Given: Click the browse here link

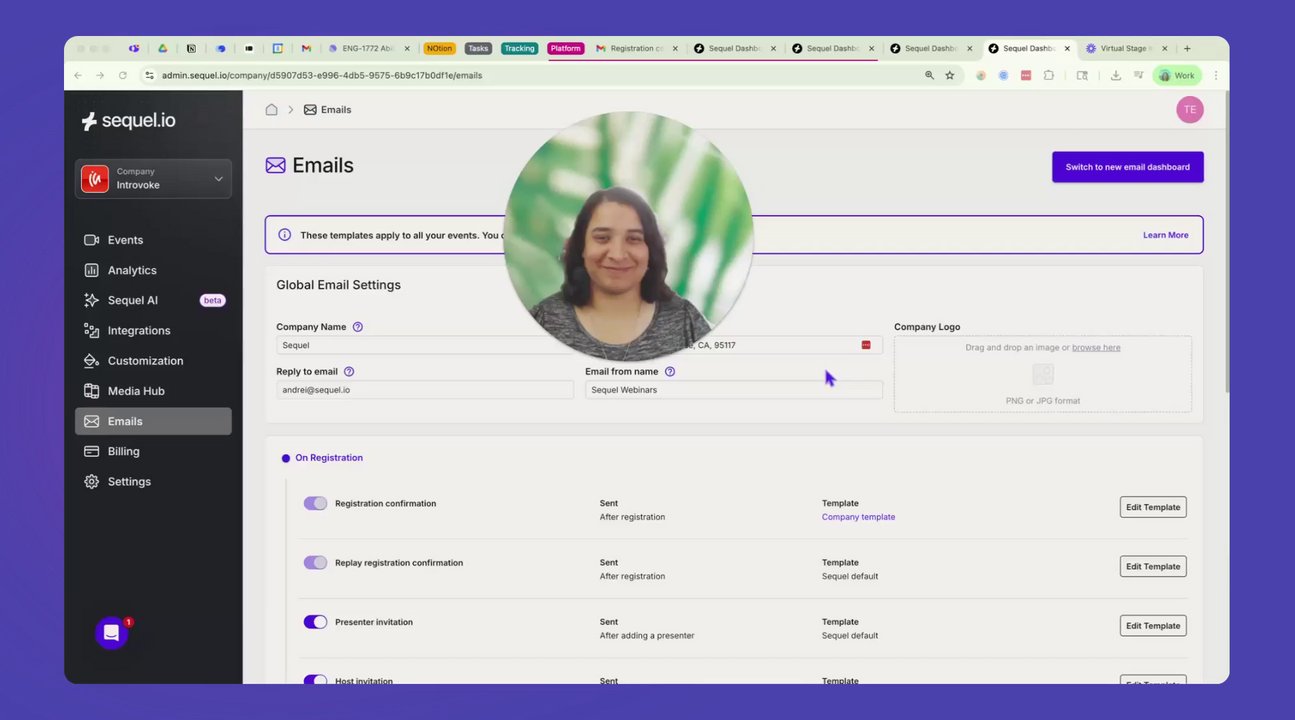Looking at the screenshot, I should click(x=1096, y=348).
